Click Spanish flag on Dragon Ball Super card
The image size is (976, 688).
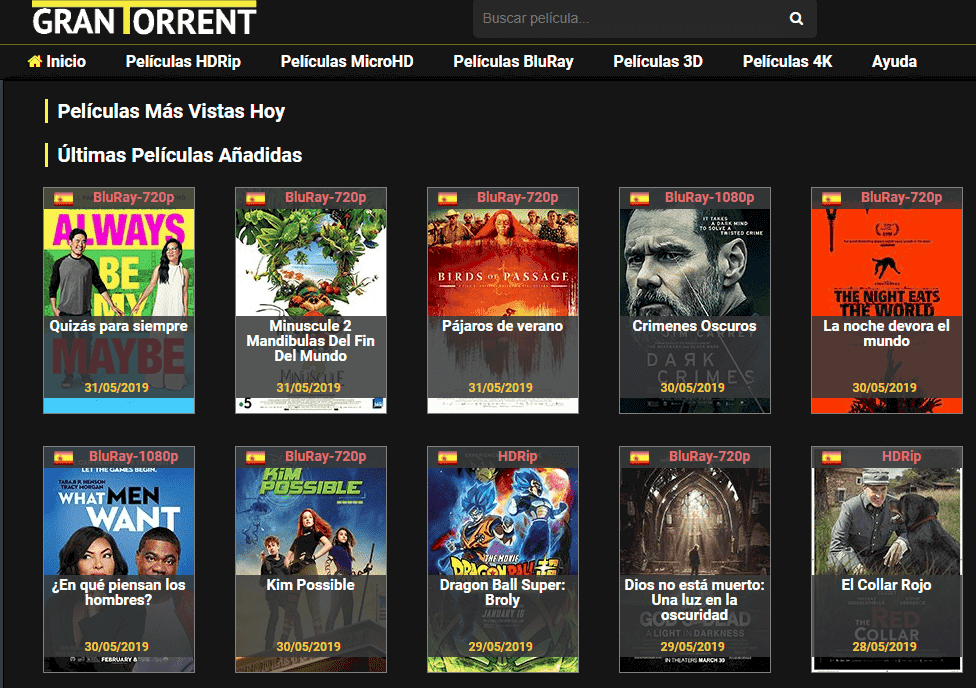coord(448,457)
